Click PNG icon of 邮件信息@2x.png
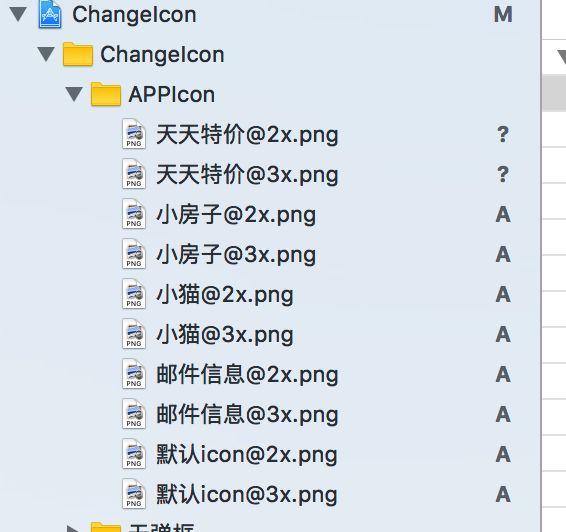566x532 pixels. pos(134,374)
